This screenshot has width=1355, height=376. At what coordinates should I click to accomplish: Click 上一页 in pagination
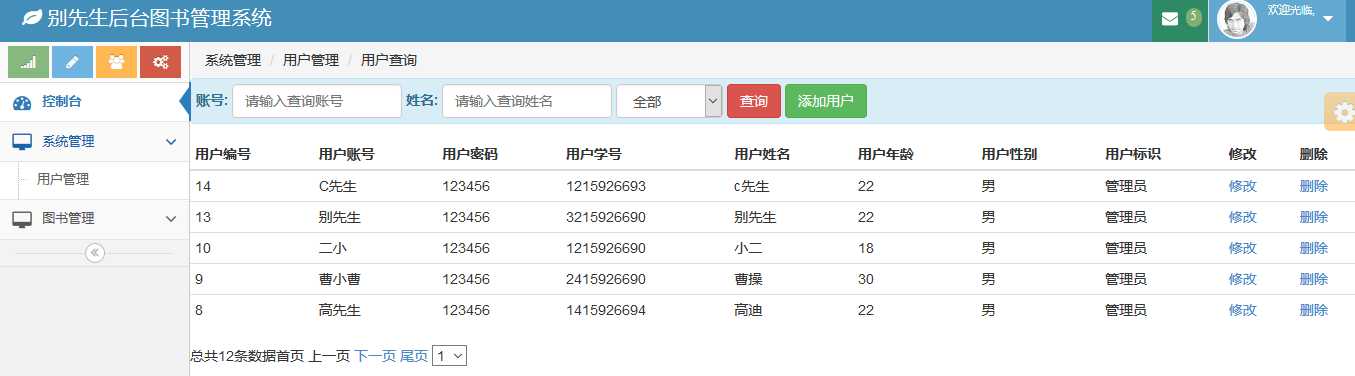329,356
